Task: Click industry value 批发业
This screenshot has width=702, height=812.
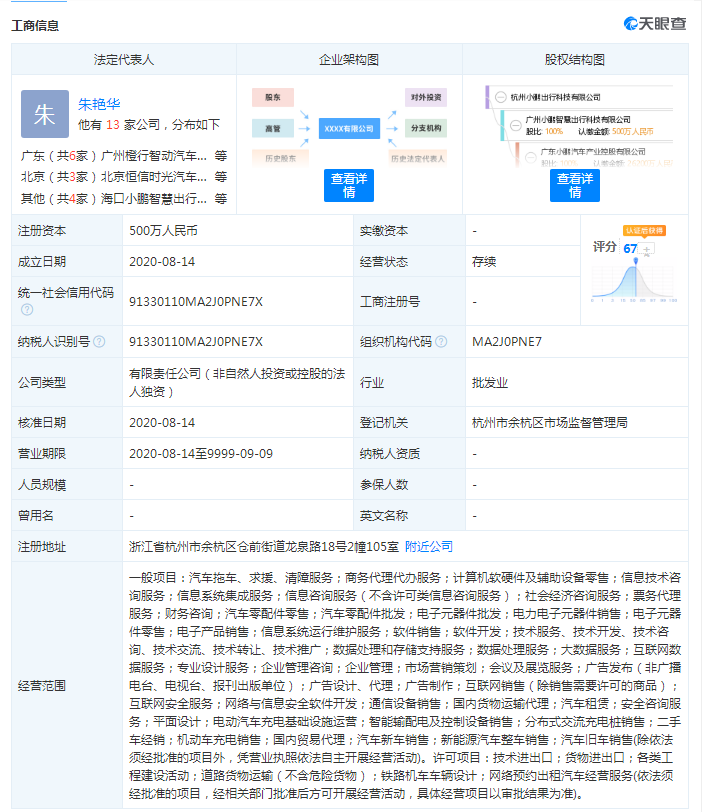Action: pyautogui.click(x=490, y=383)
